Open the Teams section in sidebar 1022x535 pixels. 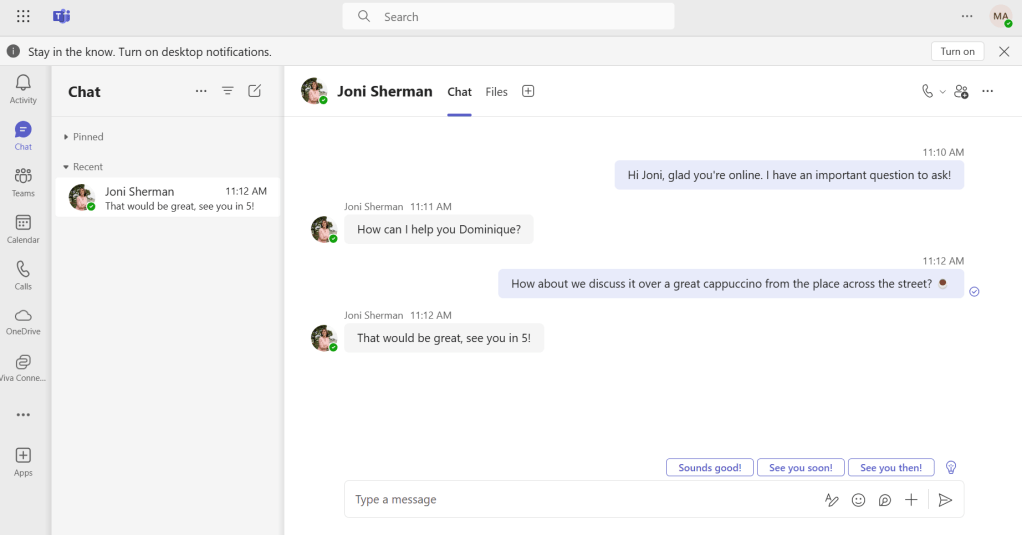point(23,181)
